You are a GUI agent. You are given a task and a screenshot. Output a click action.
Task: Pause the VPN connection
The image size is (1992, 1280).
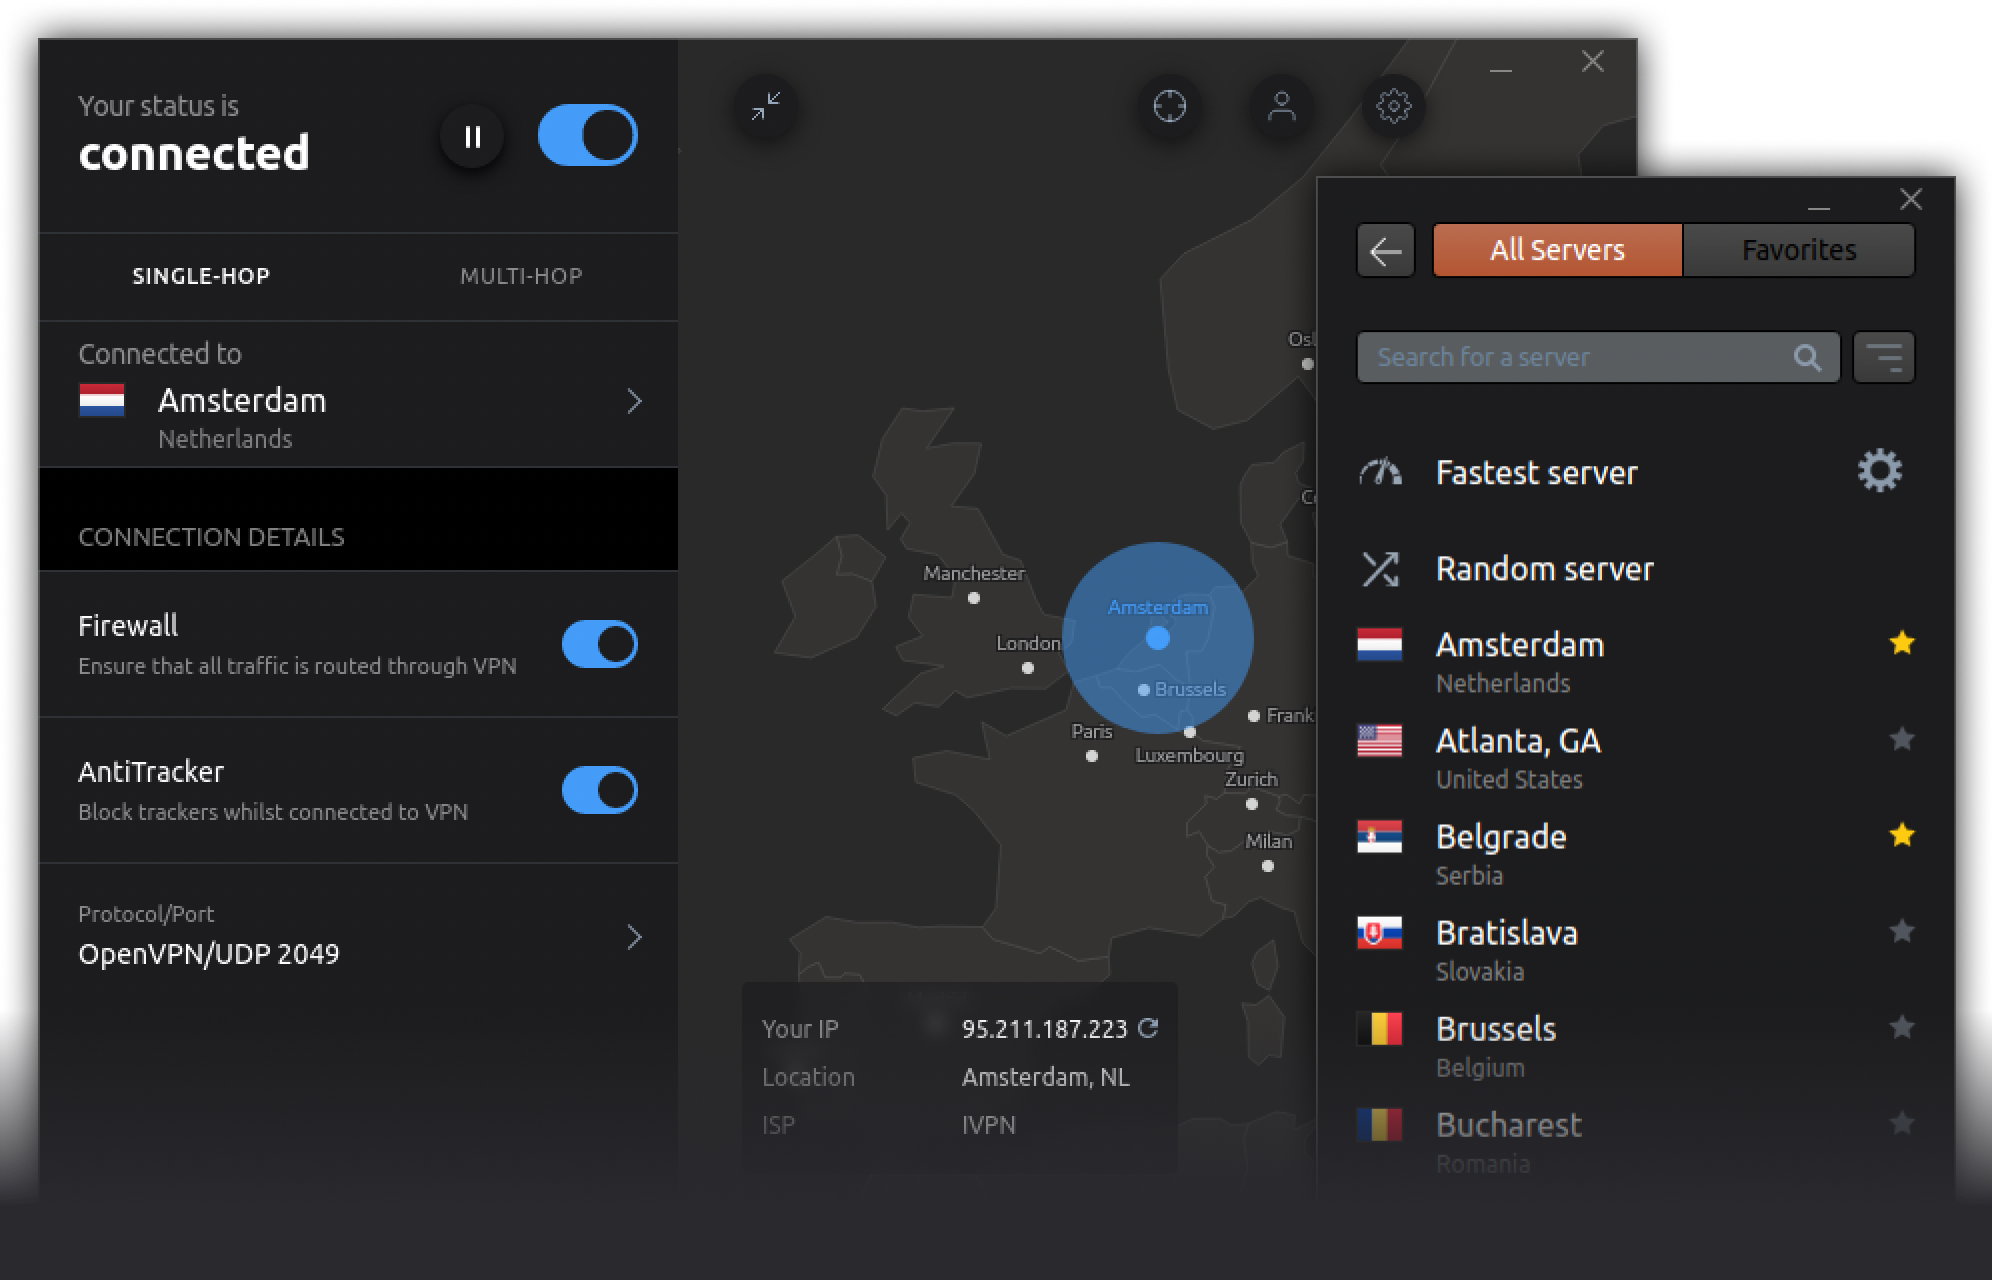pyautogui.click(x=472, y=136)
